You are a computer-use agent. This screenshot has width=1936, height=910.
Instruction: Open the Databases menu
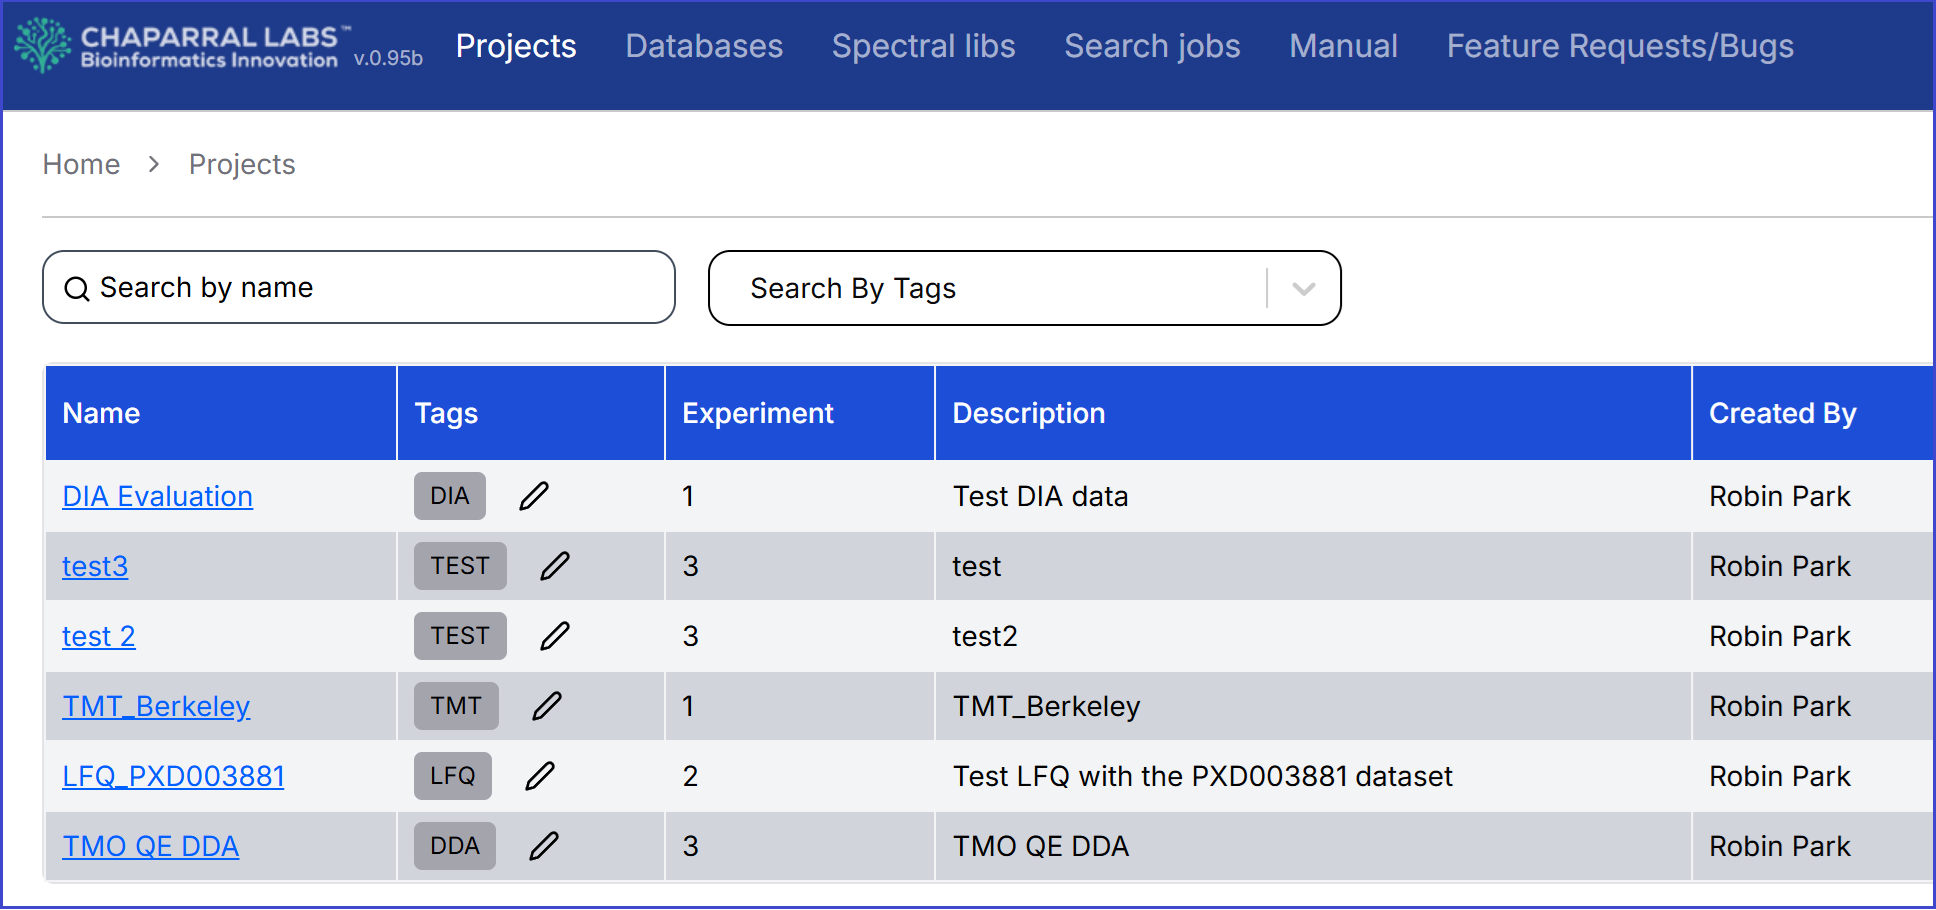point(704,46)
